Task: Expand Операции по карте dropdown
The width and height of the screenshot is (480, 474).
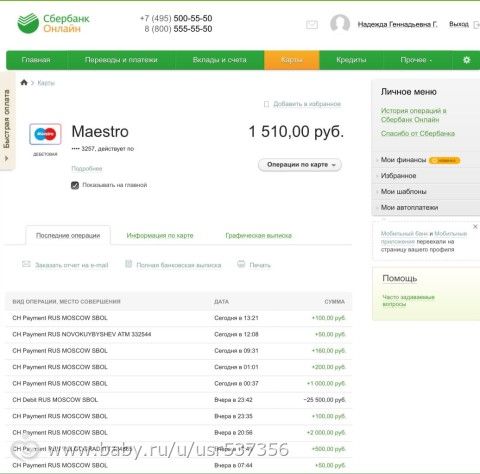Action: pos(300,165)
